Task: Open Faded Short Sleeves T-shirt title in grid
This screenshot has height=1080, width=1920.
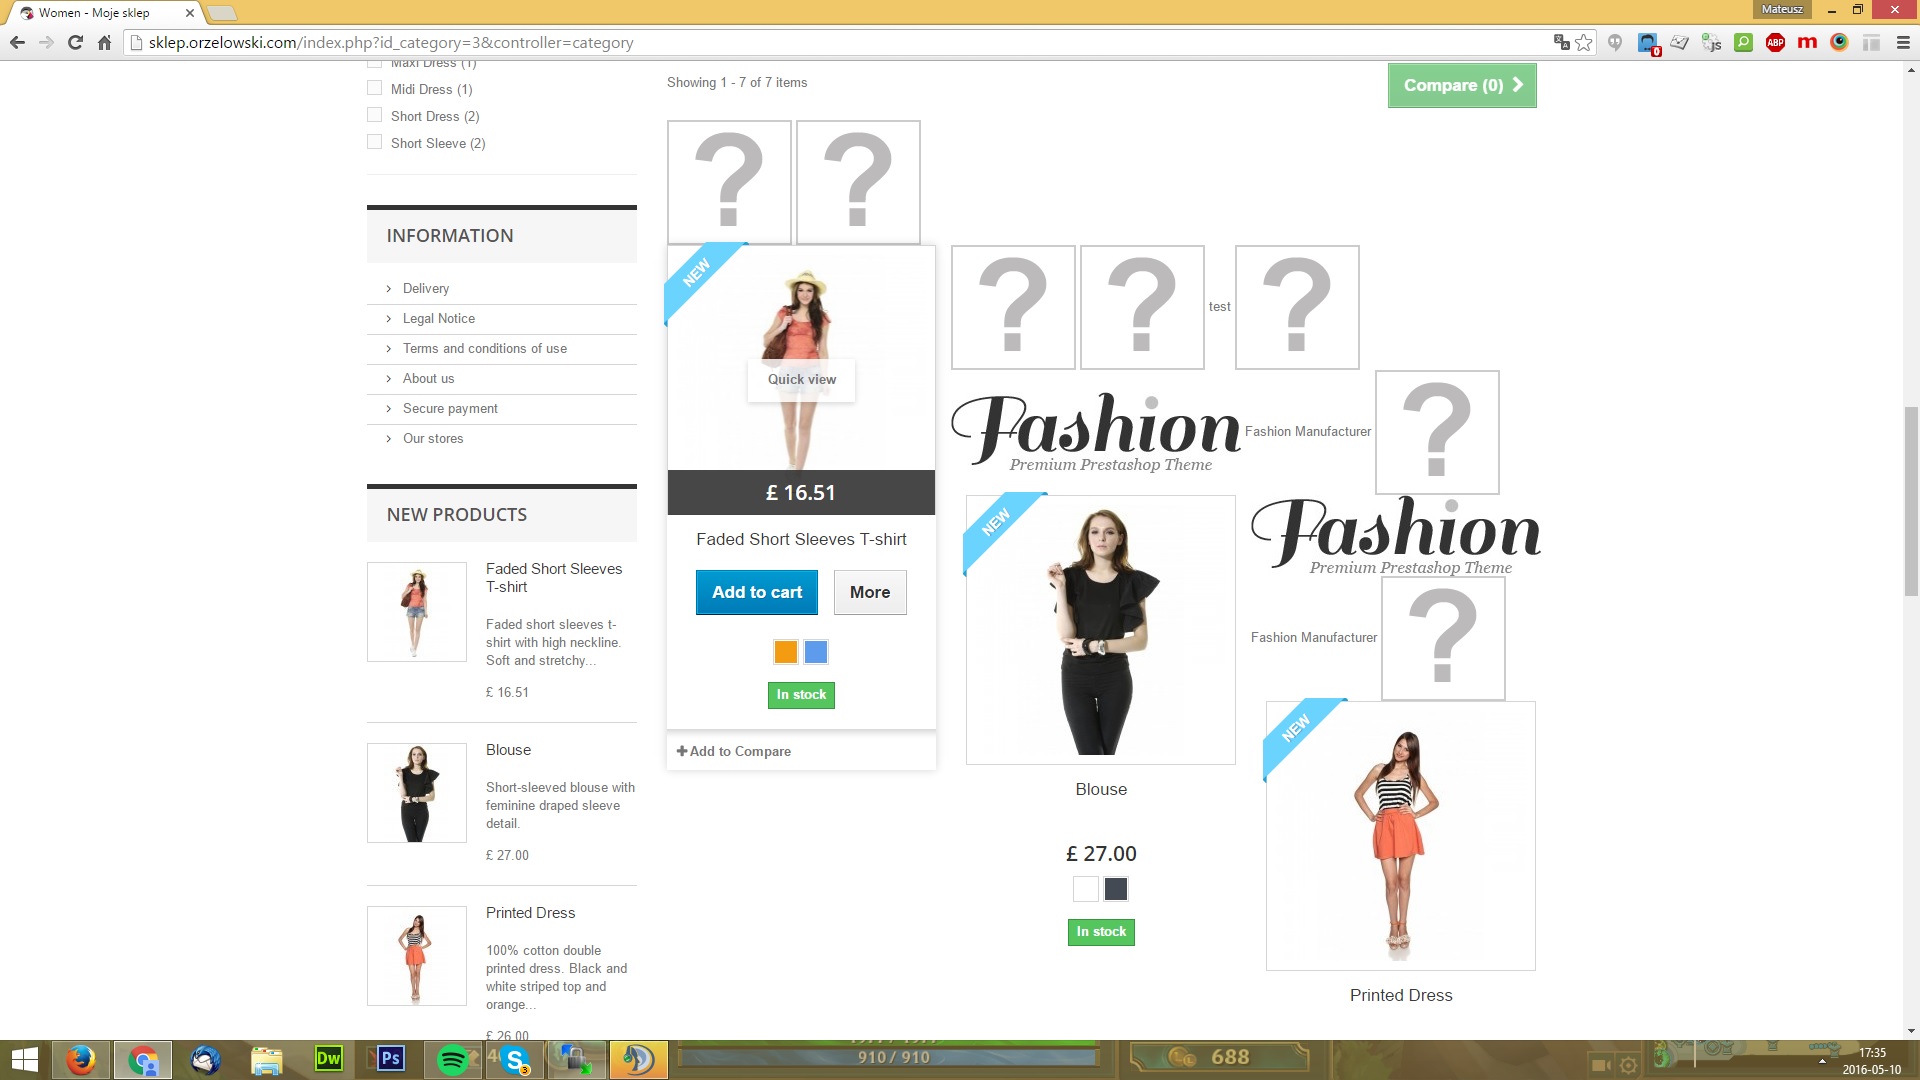Action: tap(801, 539)
